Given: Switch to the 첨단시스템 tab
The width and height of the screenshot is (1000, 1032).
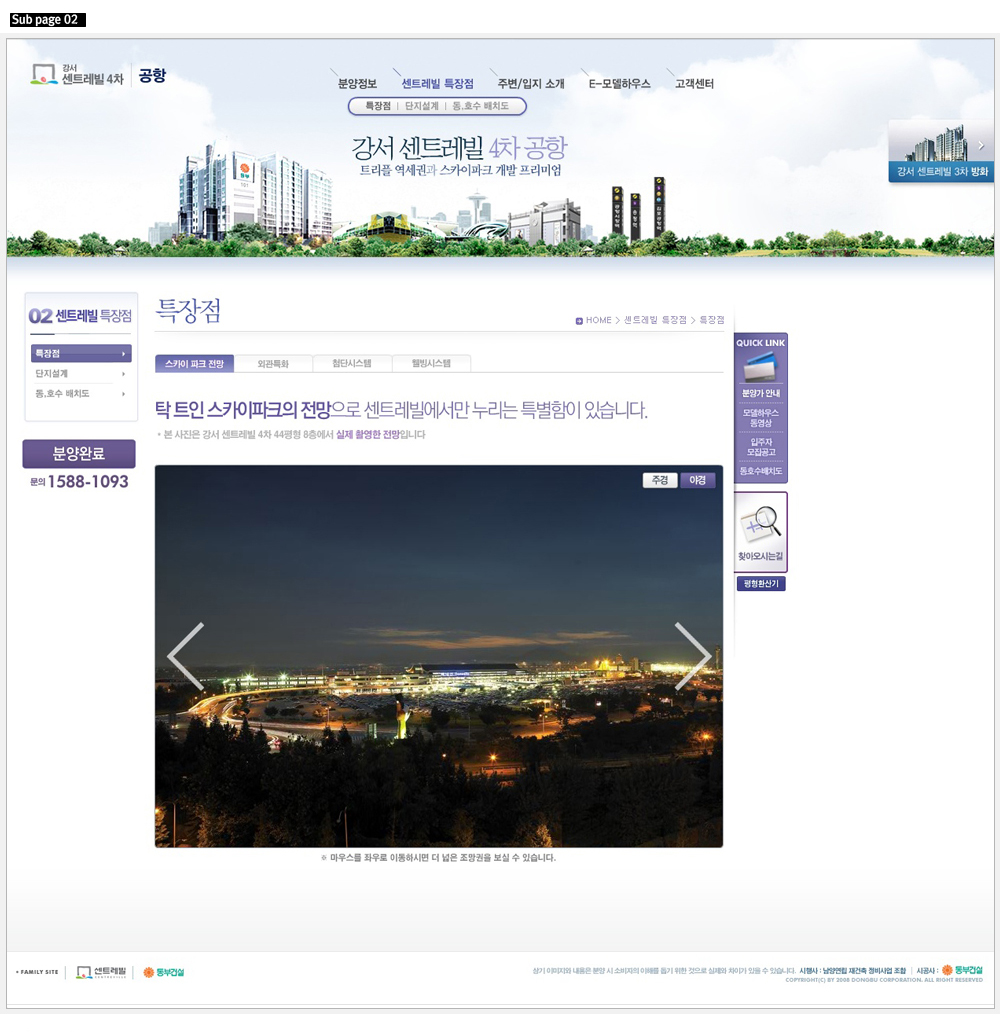Looking at the screenshot, I should (352, 364).
